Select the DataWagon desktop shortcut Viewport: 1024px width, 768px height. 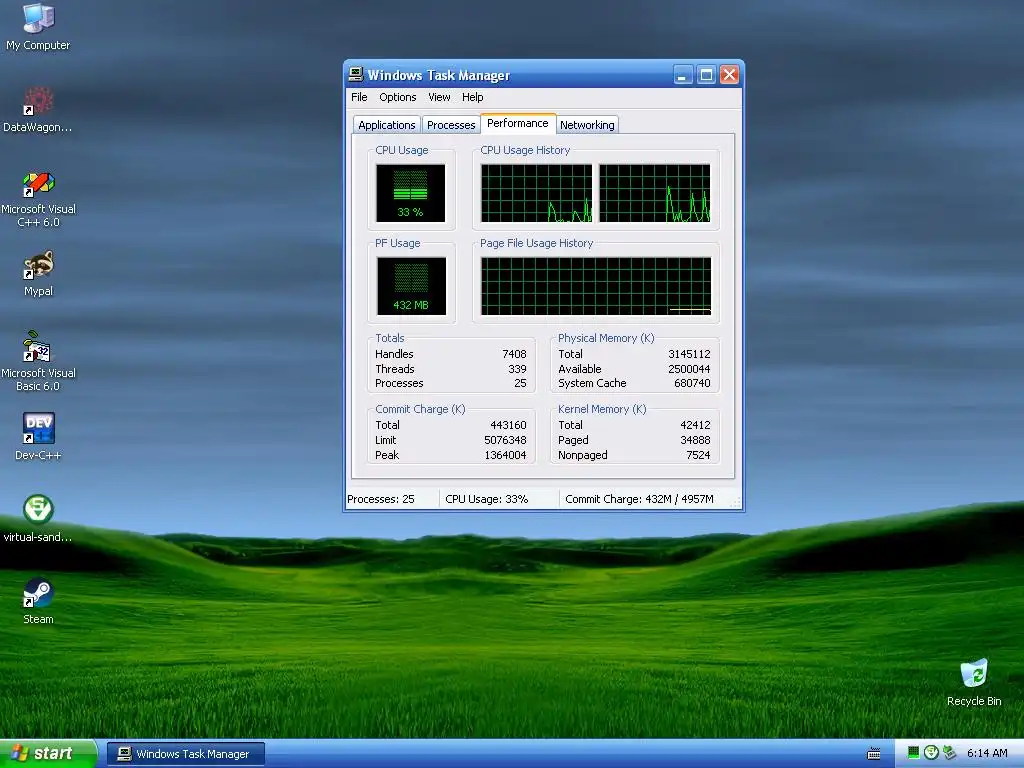tap(38, 109)
